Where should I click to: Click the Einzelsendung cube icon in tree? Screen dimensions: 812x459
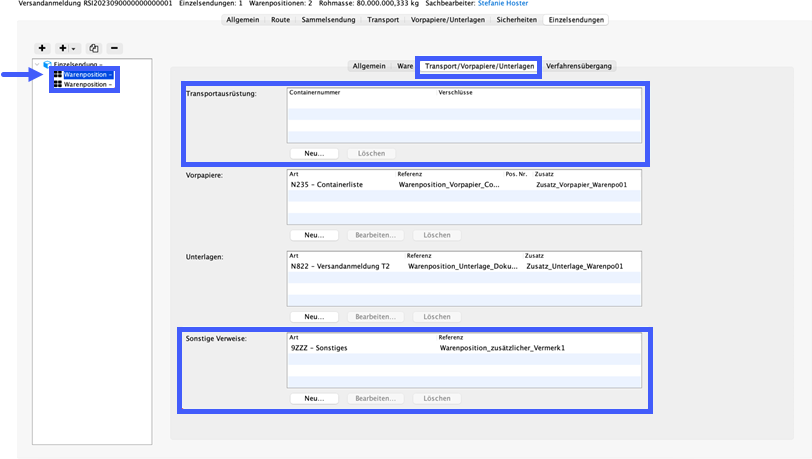pos(47,64)
